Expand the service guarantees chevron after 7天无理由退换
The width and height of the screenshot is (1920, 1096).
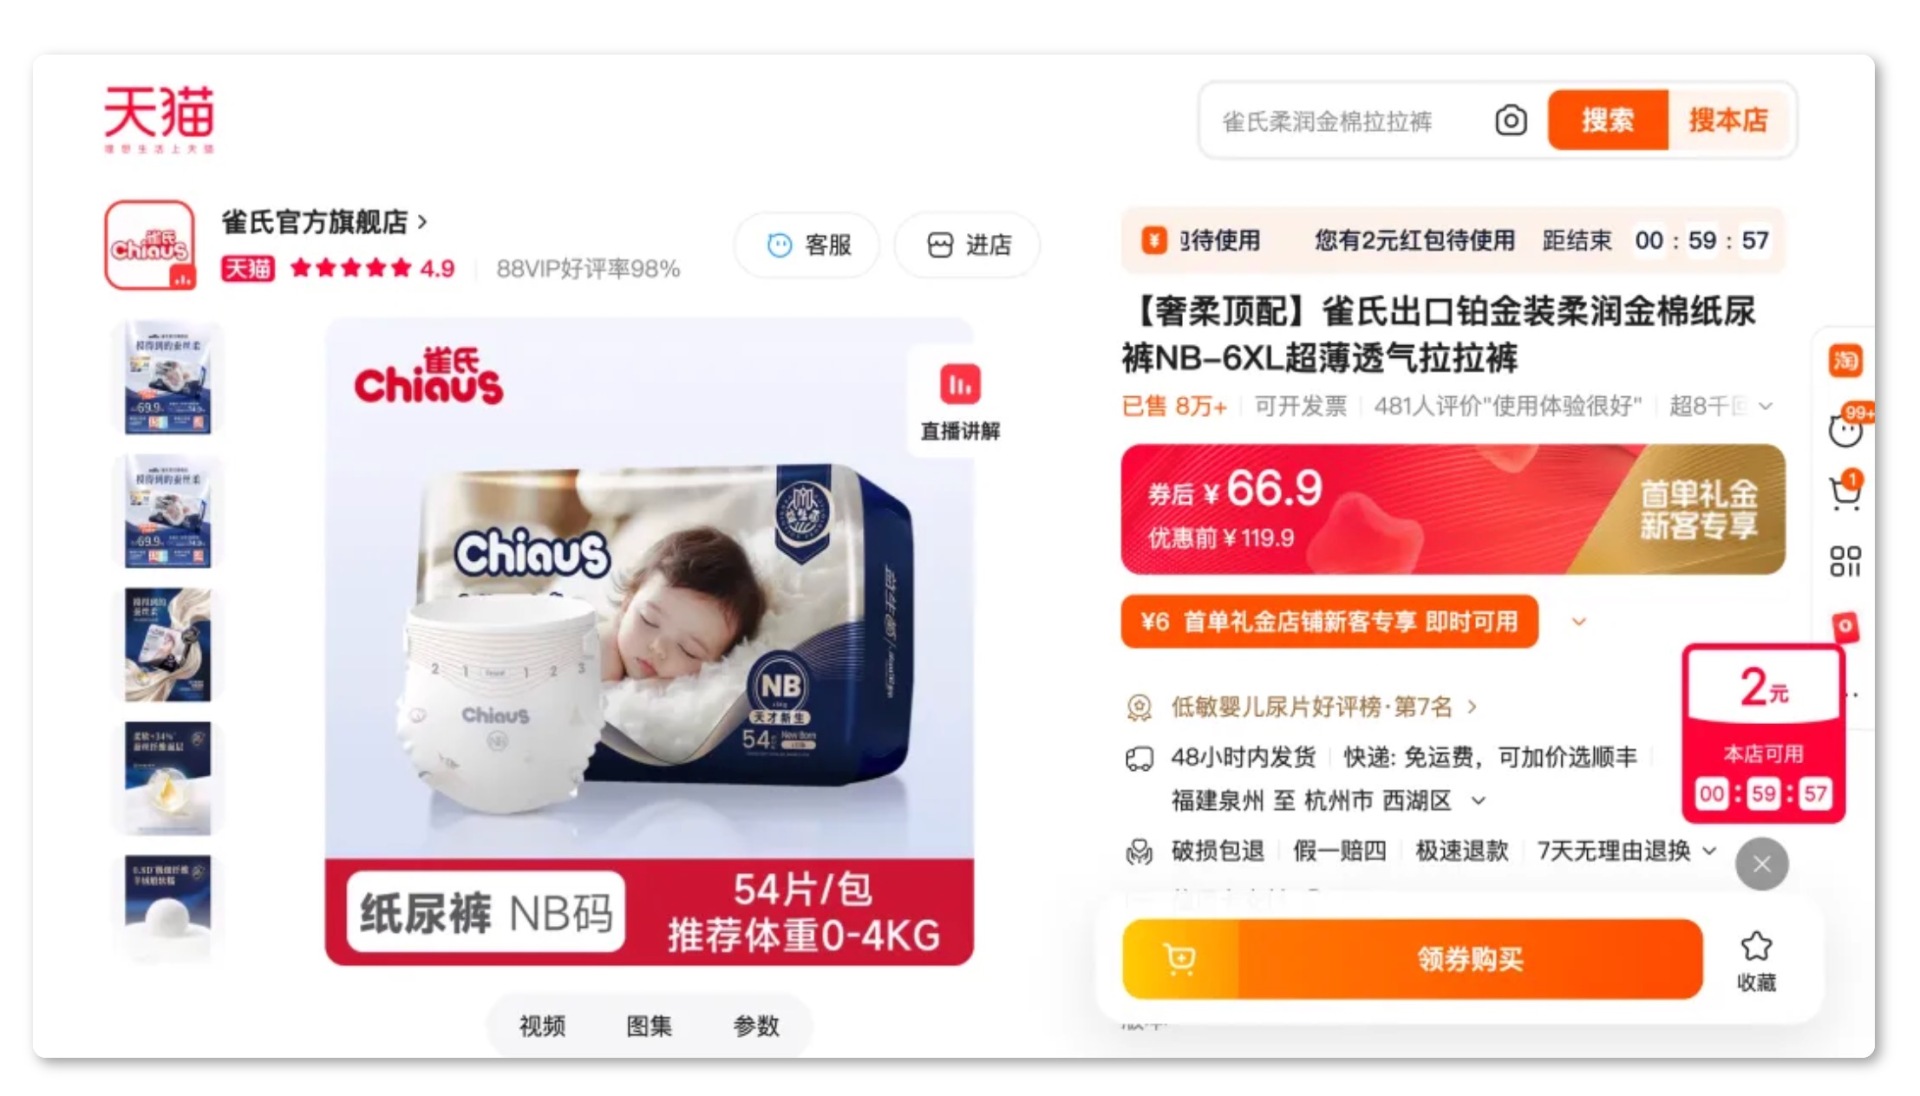pyautogui.click(x=1709, y=851)
